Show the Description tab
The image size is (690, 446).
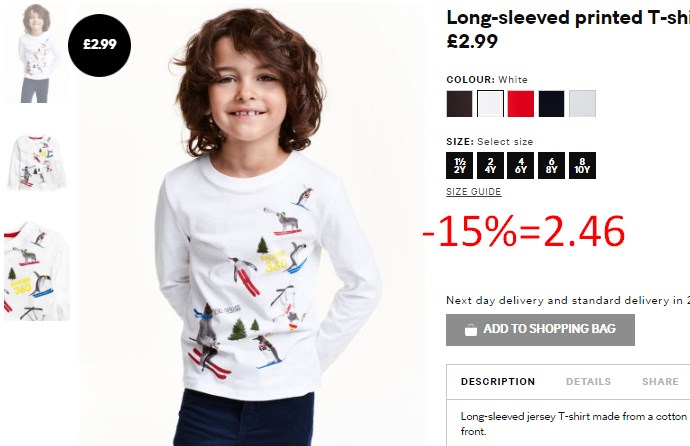point(498,381)
